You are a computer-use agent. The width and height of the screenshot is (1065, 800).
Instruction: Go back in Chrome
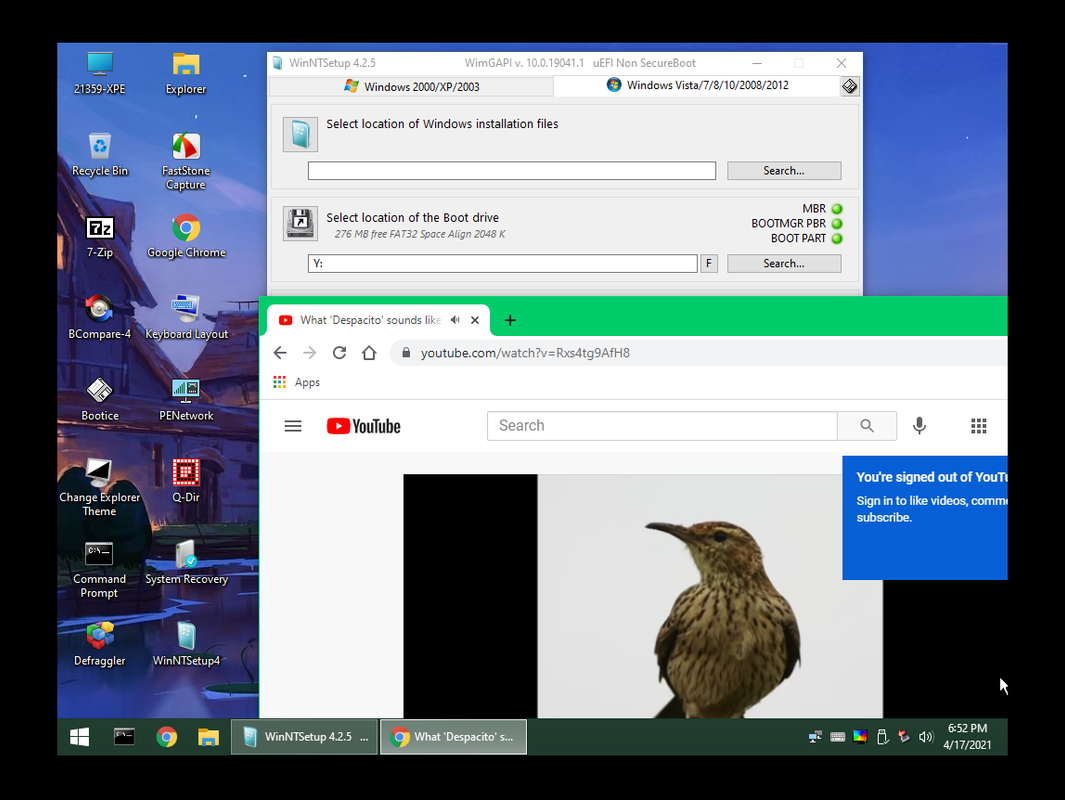point(280,352)
